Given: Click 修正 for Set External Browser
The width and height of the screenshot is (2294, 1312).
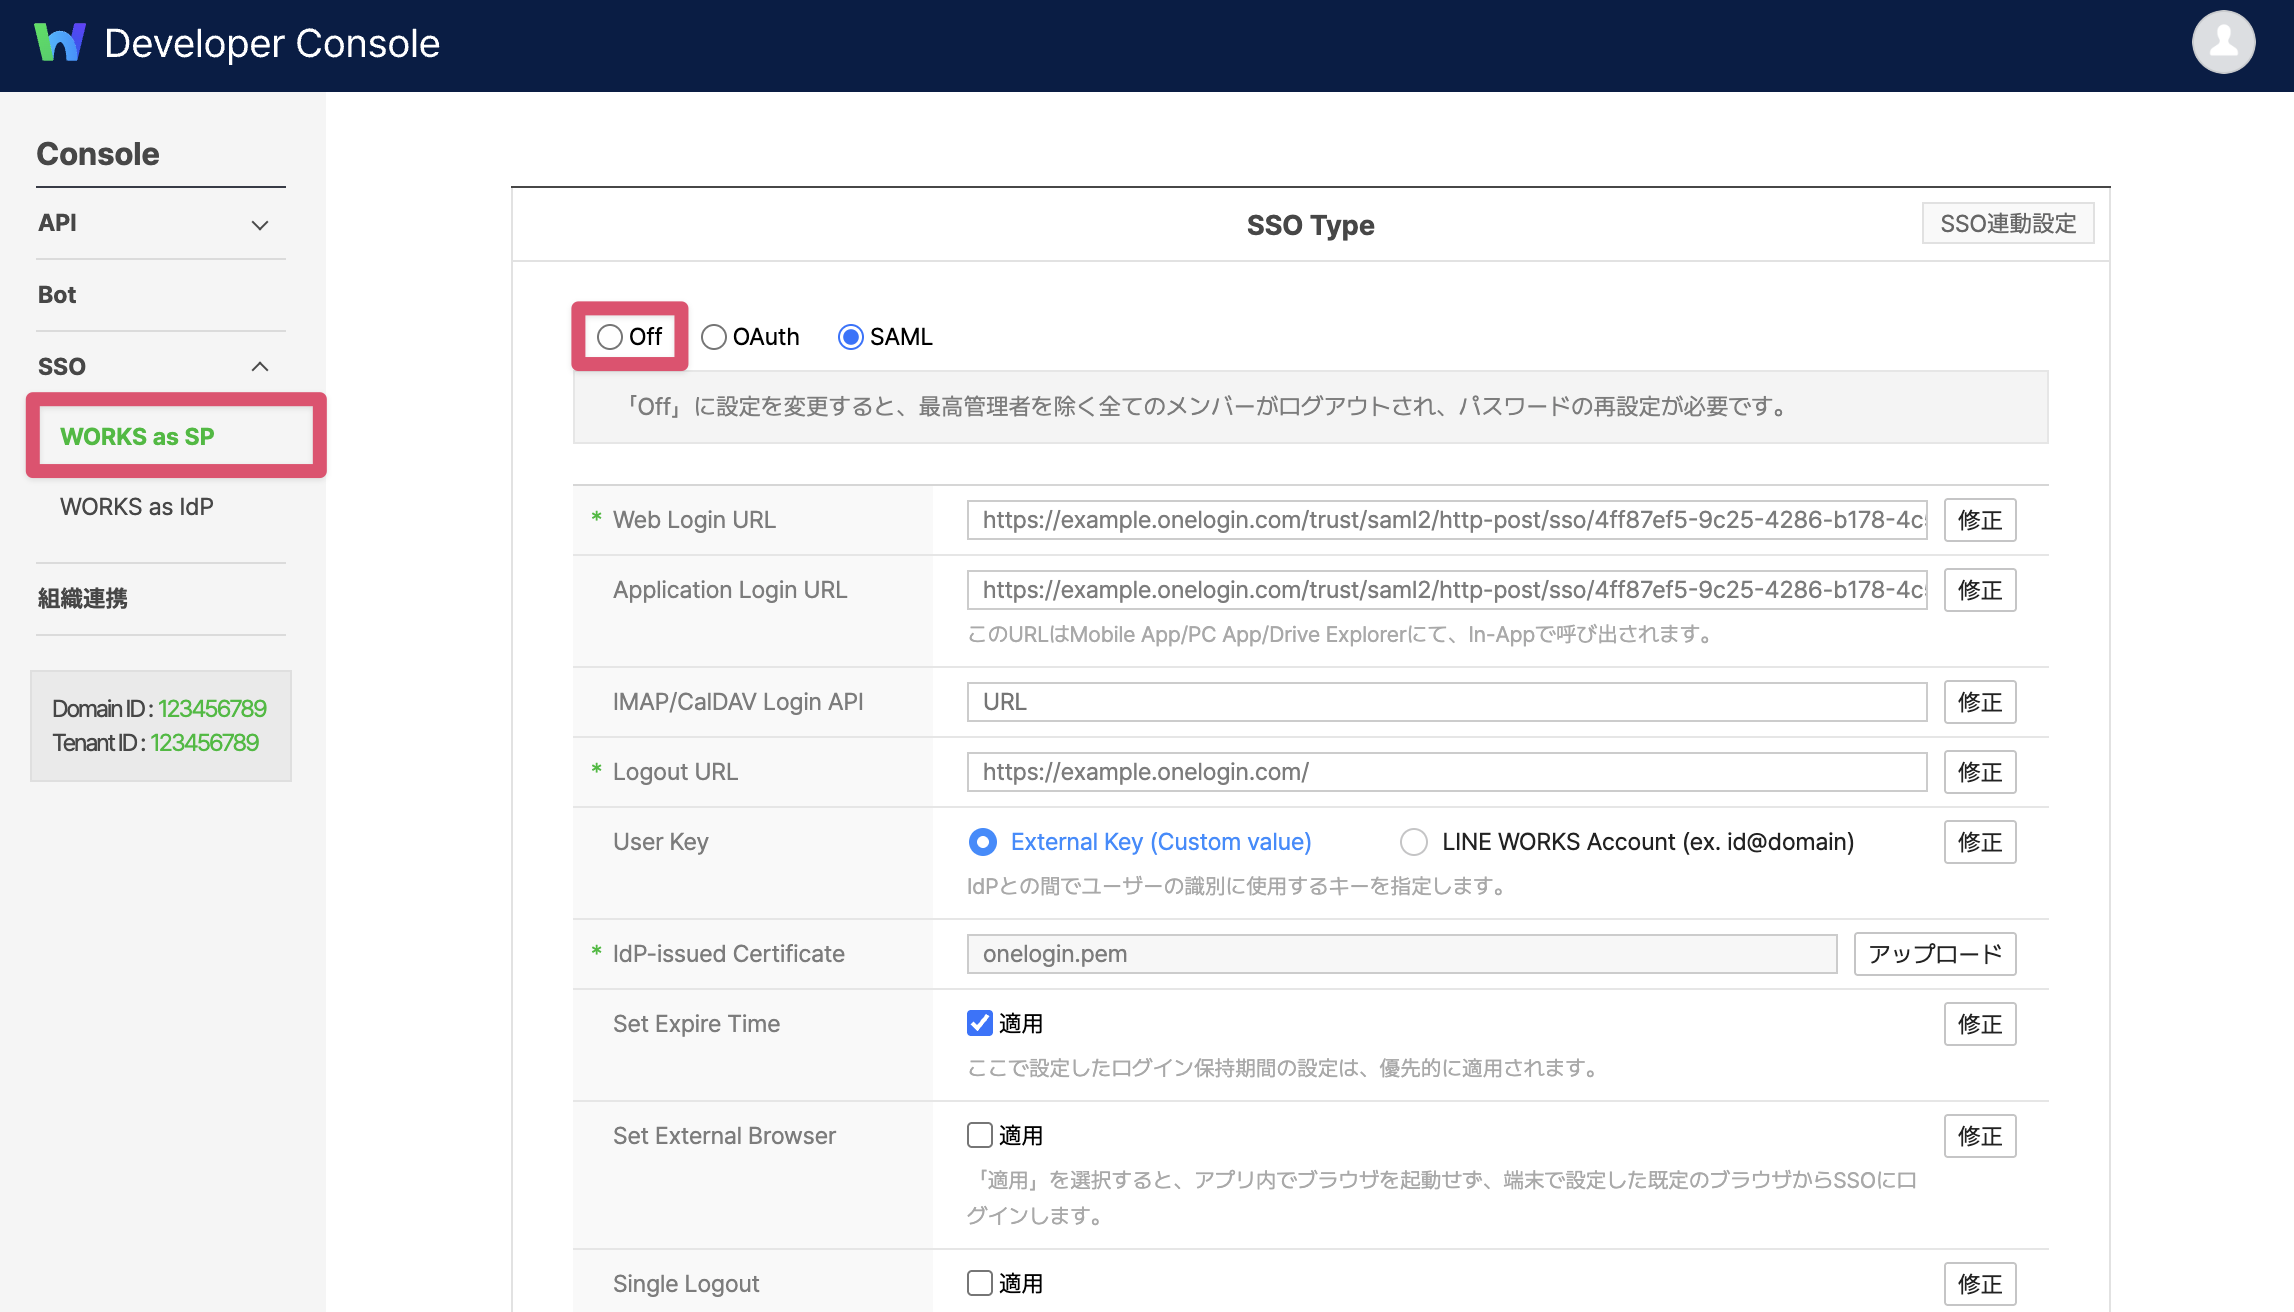Looking at the screenshot, I should coord(1980,1136).
